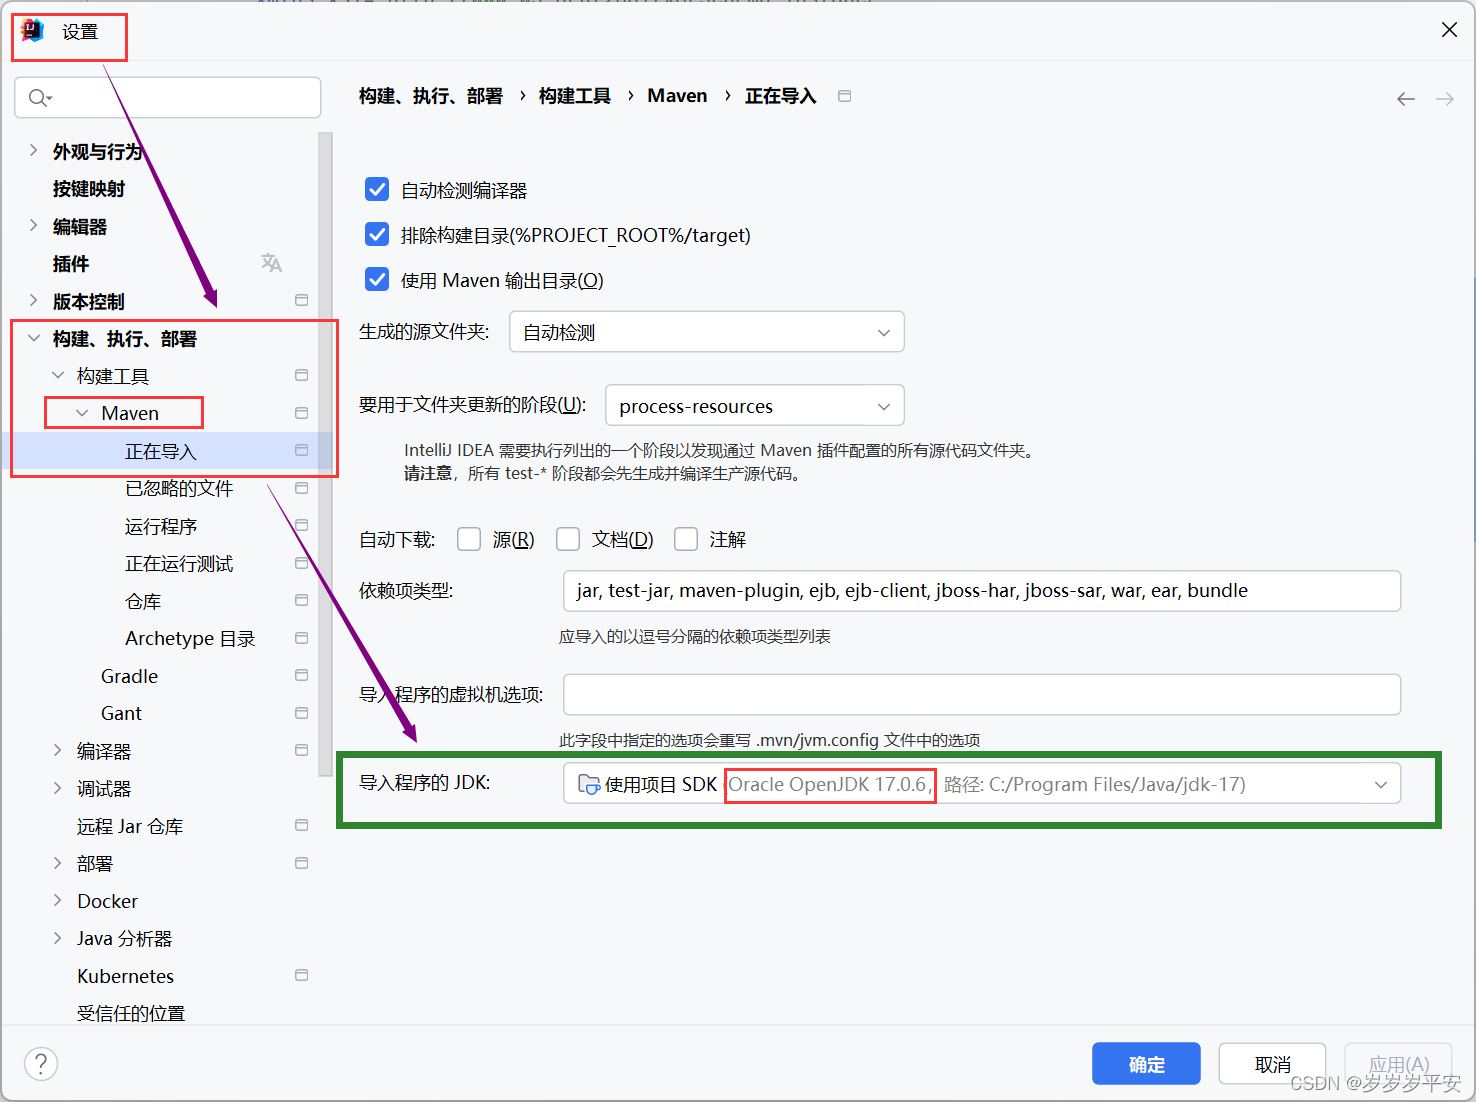This screenshot has height=1102, width=1476.
Task: Collapse the Maven node
Action: (82, 413)
